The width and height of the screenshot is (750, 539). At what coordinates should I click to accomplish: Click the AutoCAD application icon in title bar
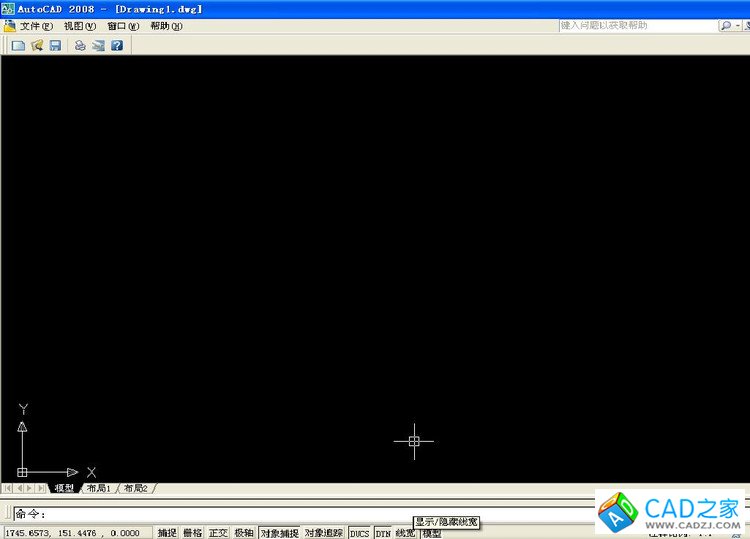(8, 8)
